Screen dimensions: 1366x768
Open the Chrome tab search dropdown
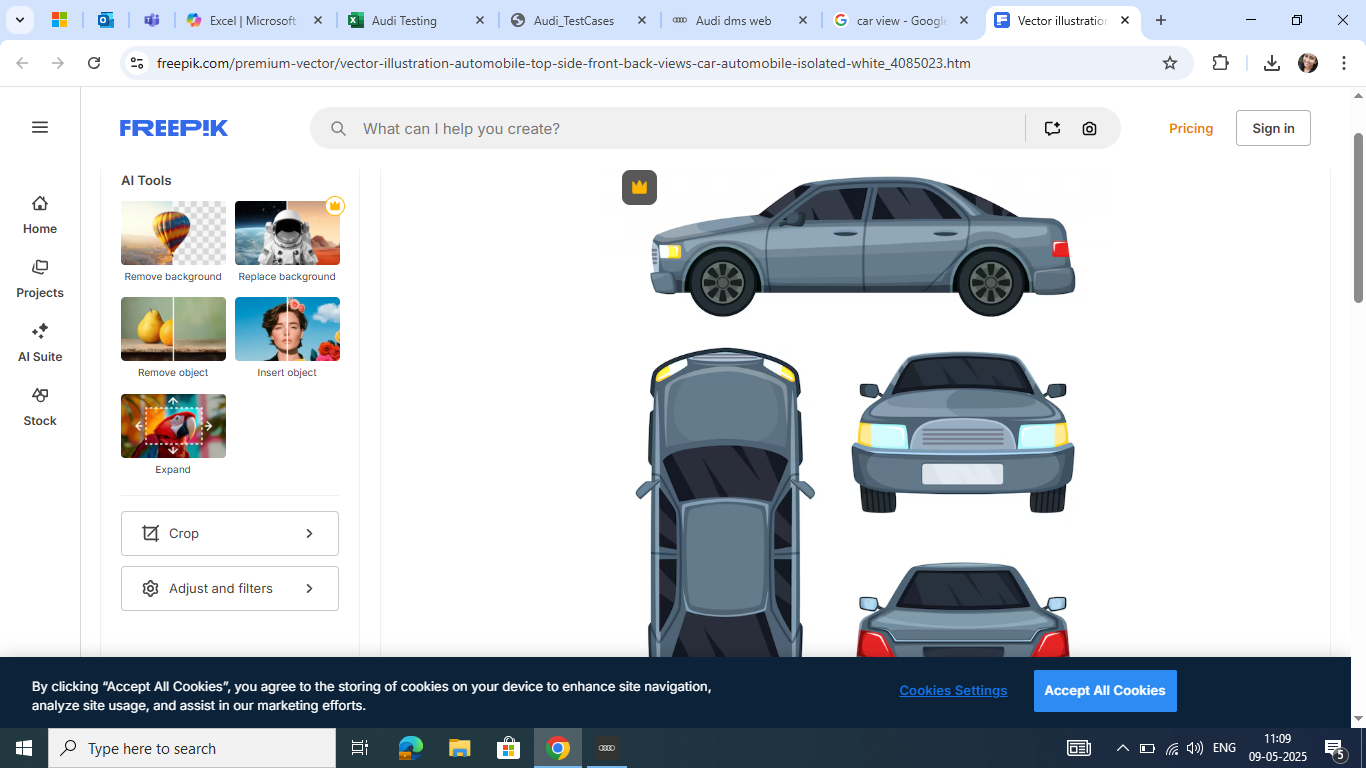tap(19, 20)
